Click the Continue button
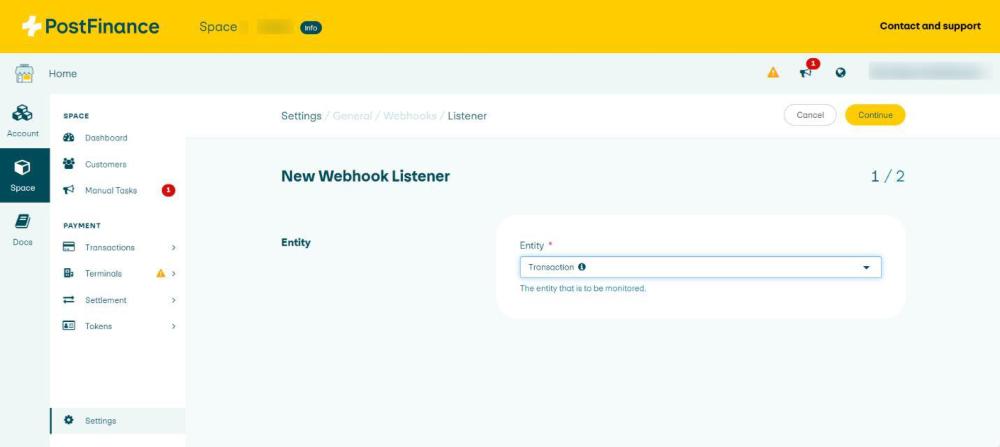1000x447 pixels. 875,115
